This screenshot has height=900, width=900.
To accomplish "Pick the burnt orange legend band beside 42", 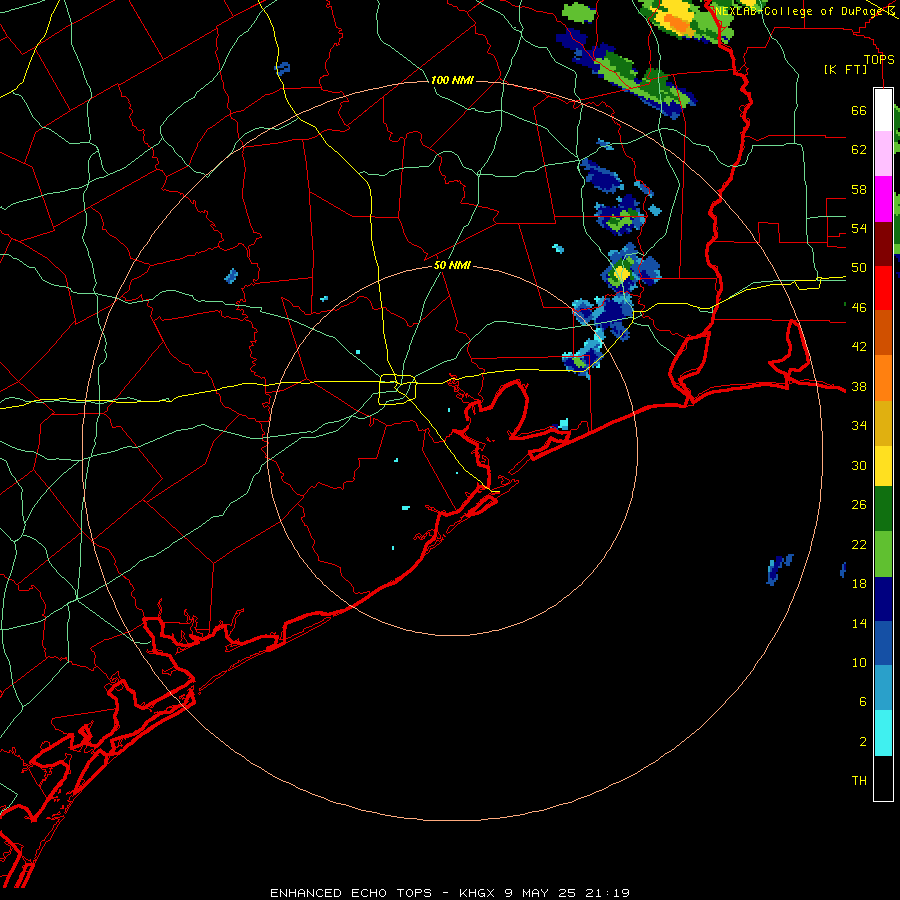I will pos(883,333).
